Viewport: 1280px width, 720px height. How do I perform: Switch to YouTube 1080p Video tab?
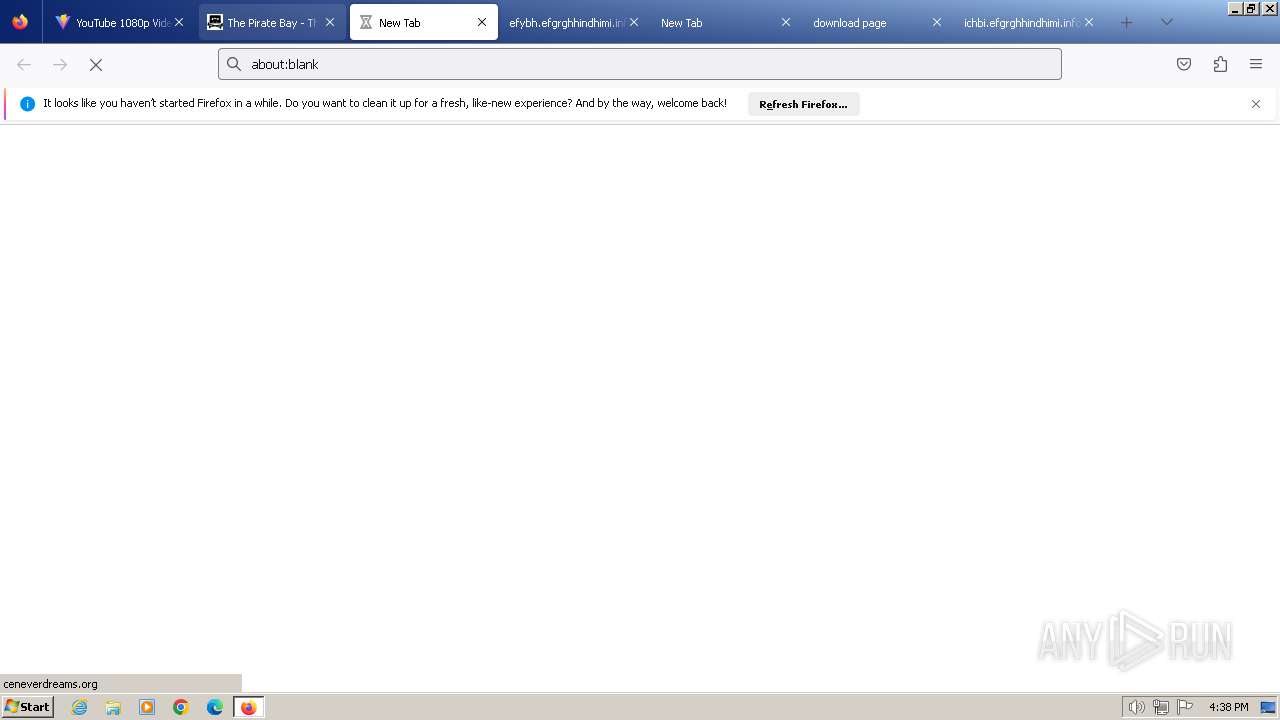click(119, 22)
